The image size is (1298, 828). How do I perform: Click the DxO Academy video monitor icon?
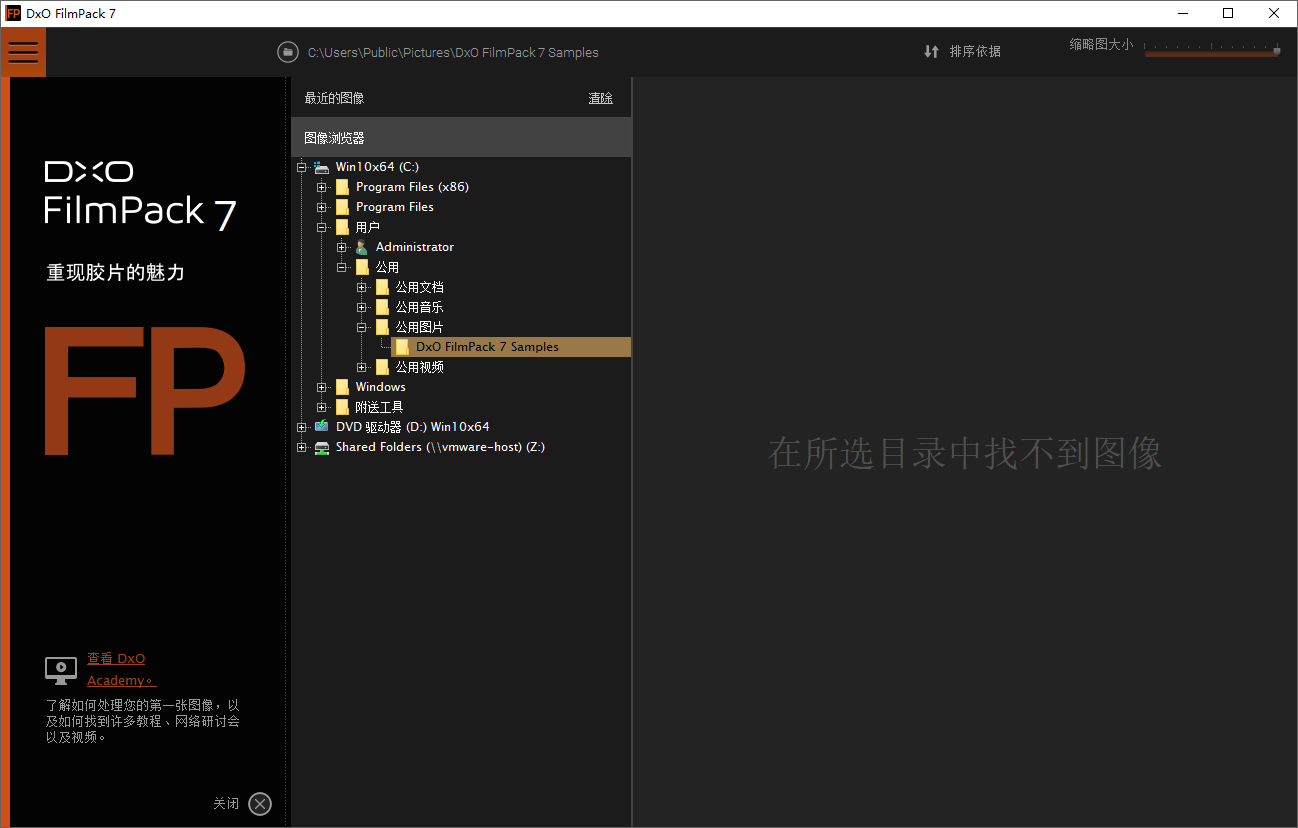tap(61, 670)
